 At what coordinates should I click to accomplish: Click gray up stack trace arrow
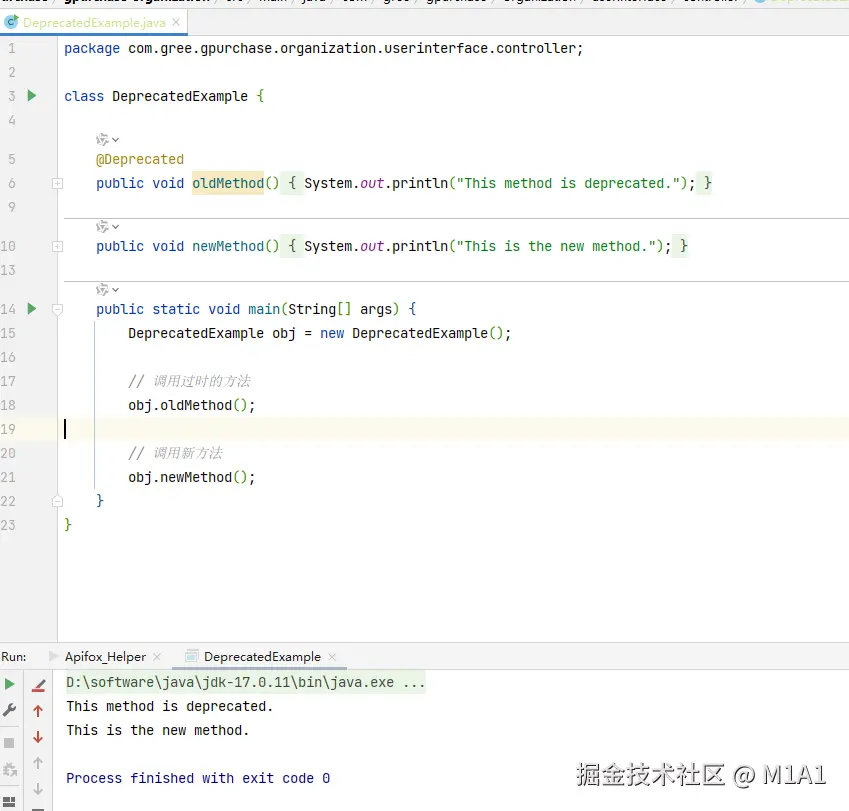coord(38,763)
